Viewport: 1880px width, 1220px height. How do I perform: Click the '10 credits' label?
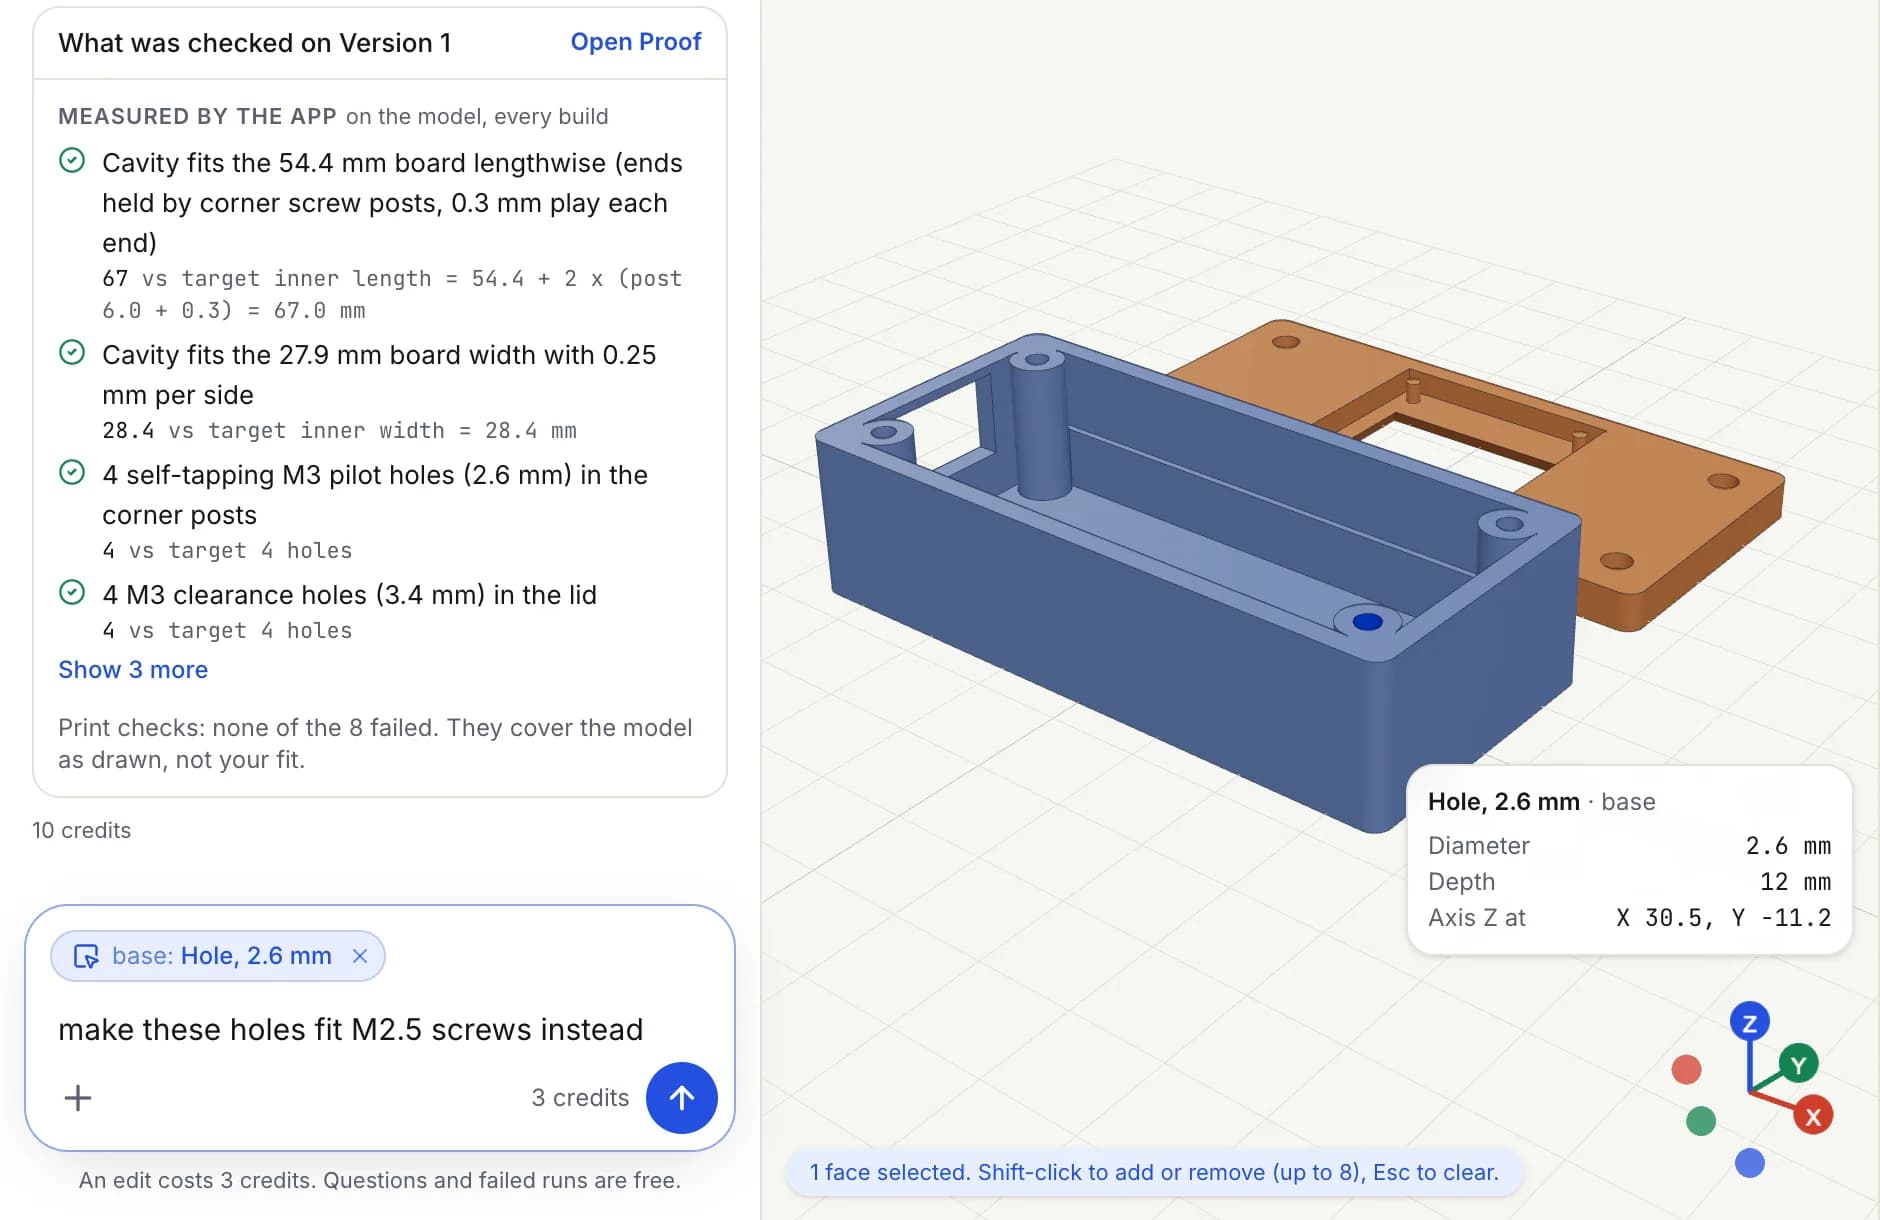pos(82,831)
